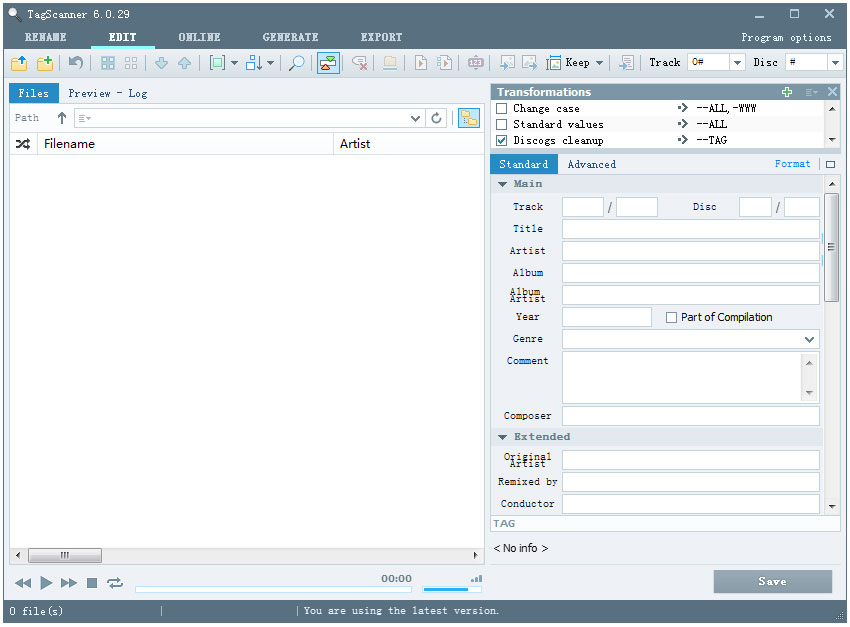850x627 pixels.
Task: Click the single page play icon
Action: pos(421,63)
